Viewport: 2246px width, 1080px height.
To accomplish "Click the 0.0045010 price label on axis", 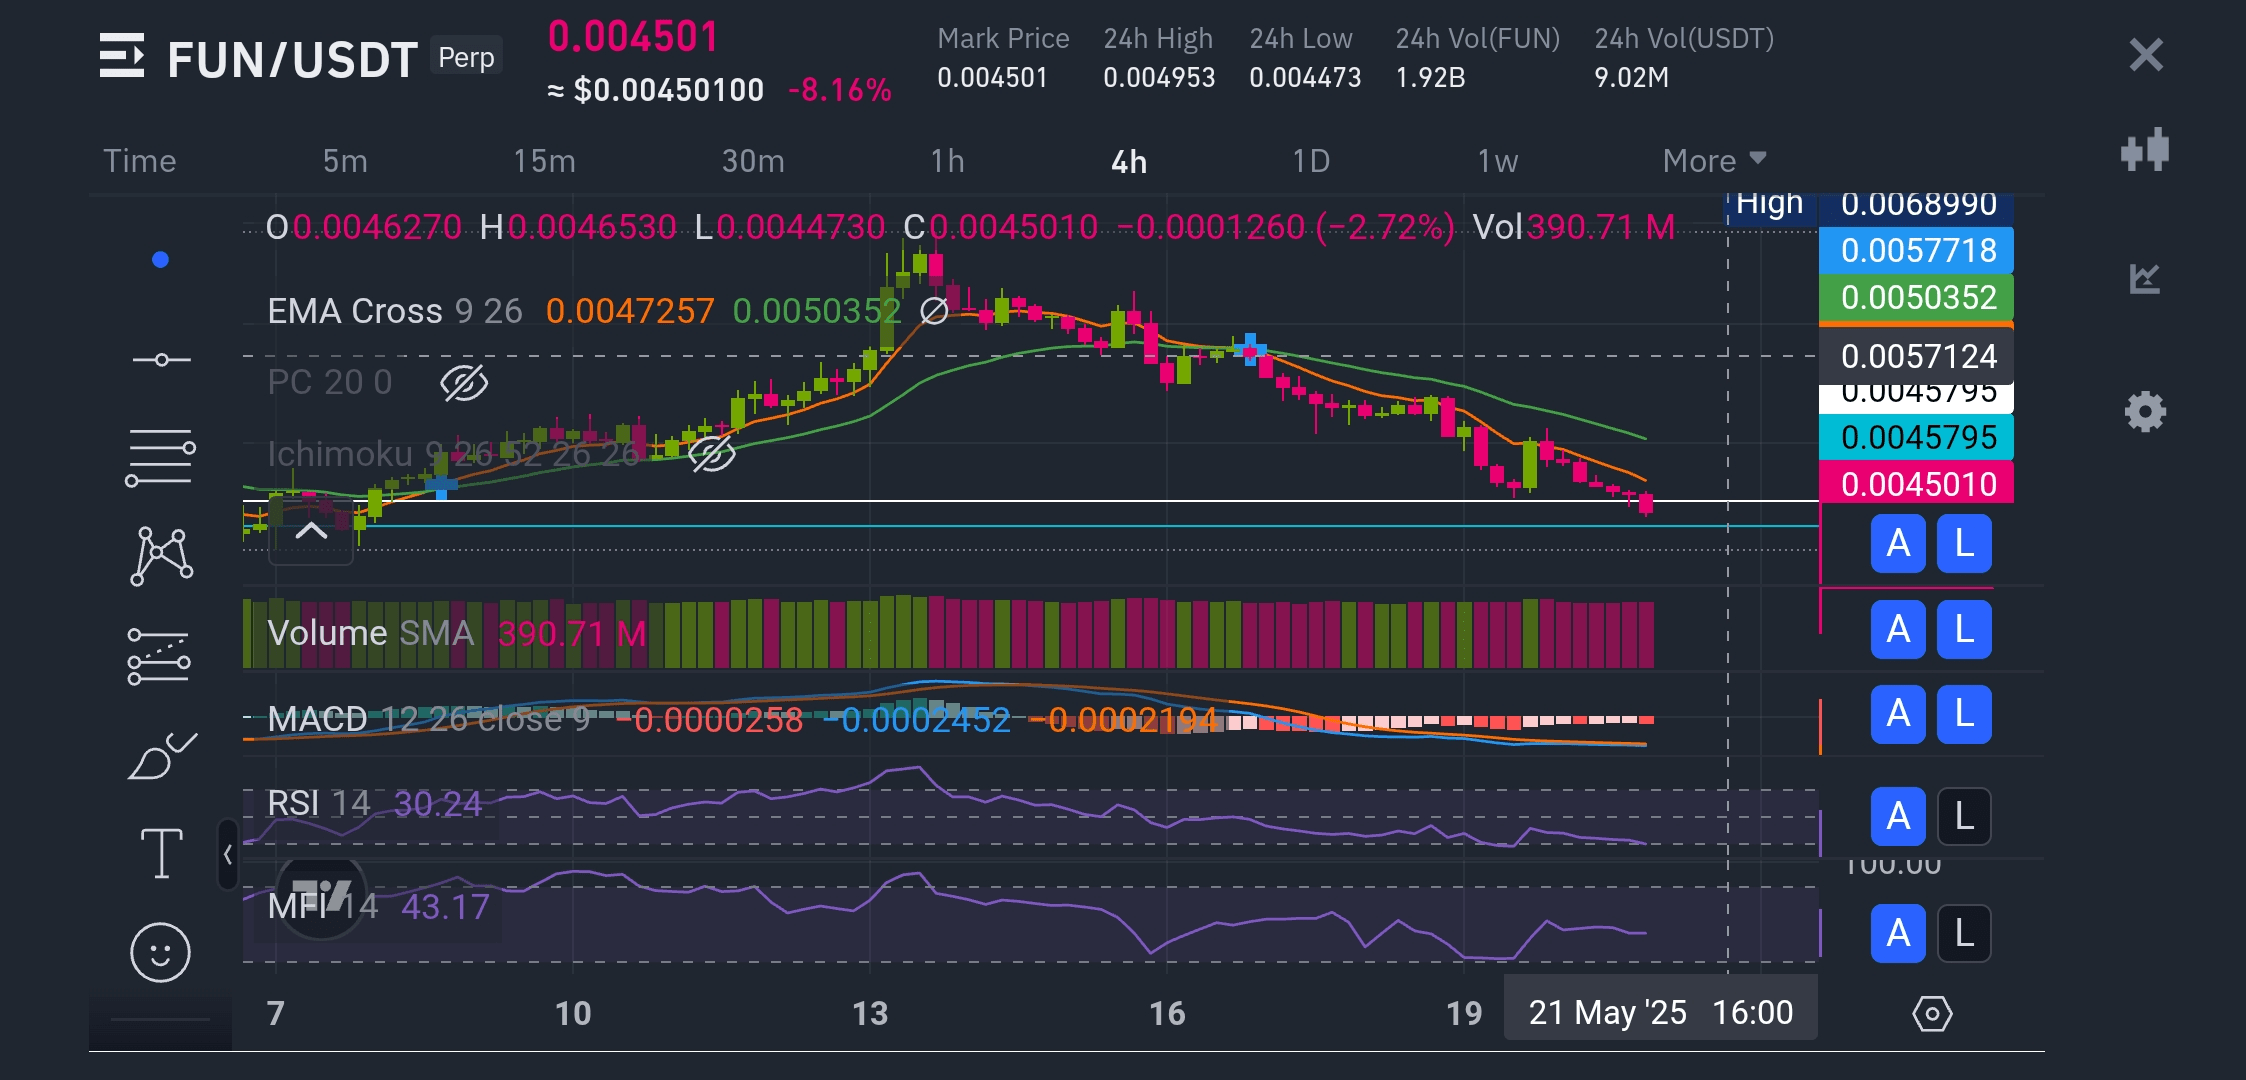I will (1916, 484).
